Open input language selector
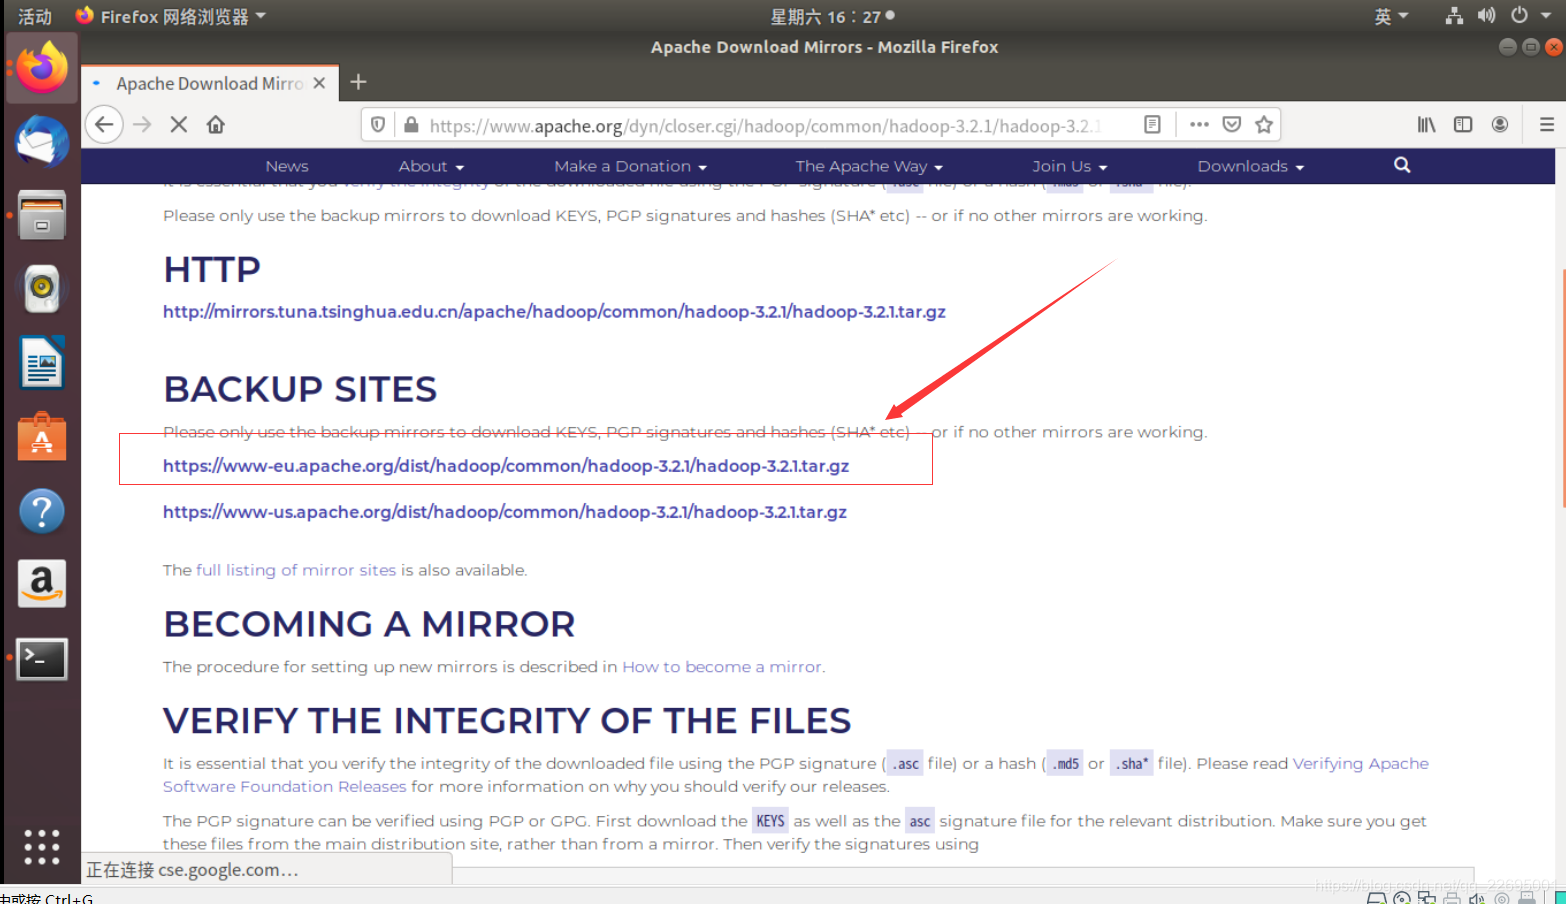This screenshot has width=1566, height=904. (1391, 16)
